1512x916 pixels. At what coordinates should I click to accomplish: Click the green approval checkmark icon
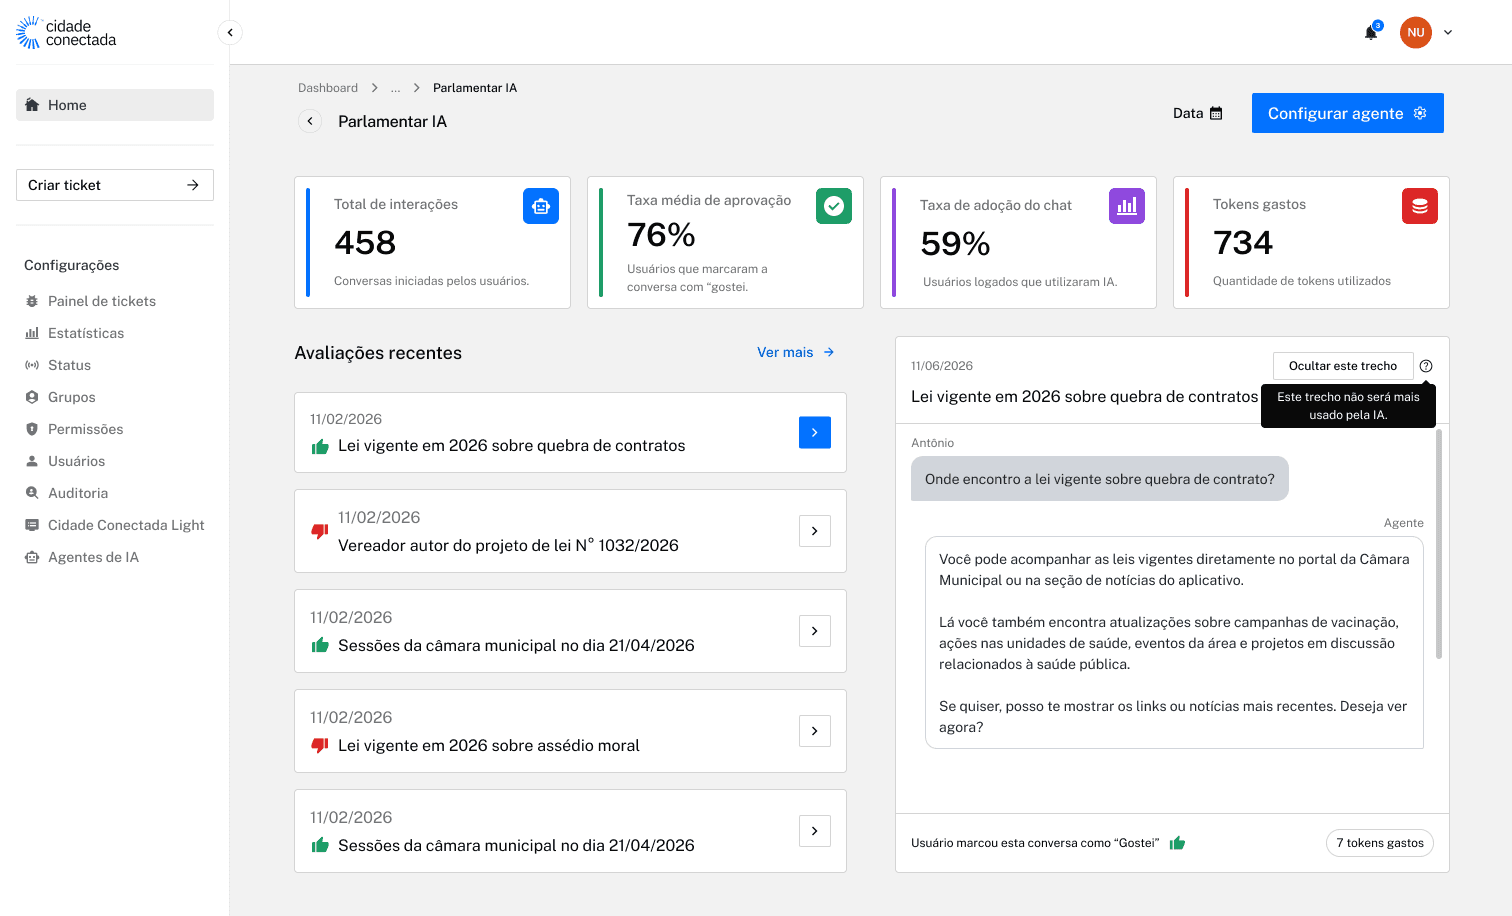[834, 206]
